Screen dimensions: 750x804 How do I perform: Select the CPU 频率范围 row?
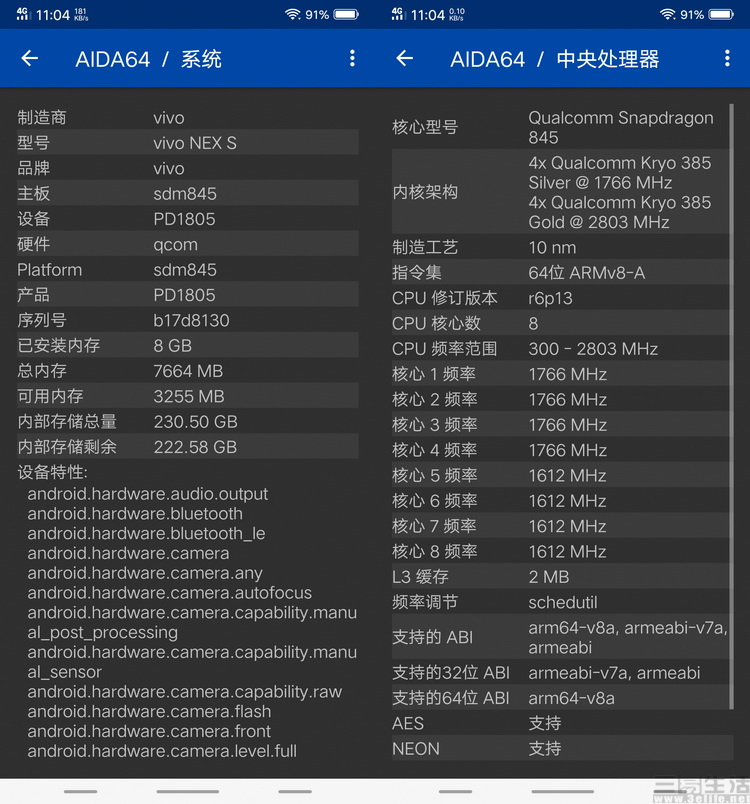click(562, 349)
